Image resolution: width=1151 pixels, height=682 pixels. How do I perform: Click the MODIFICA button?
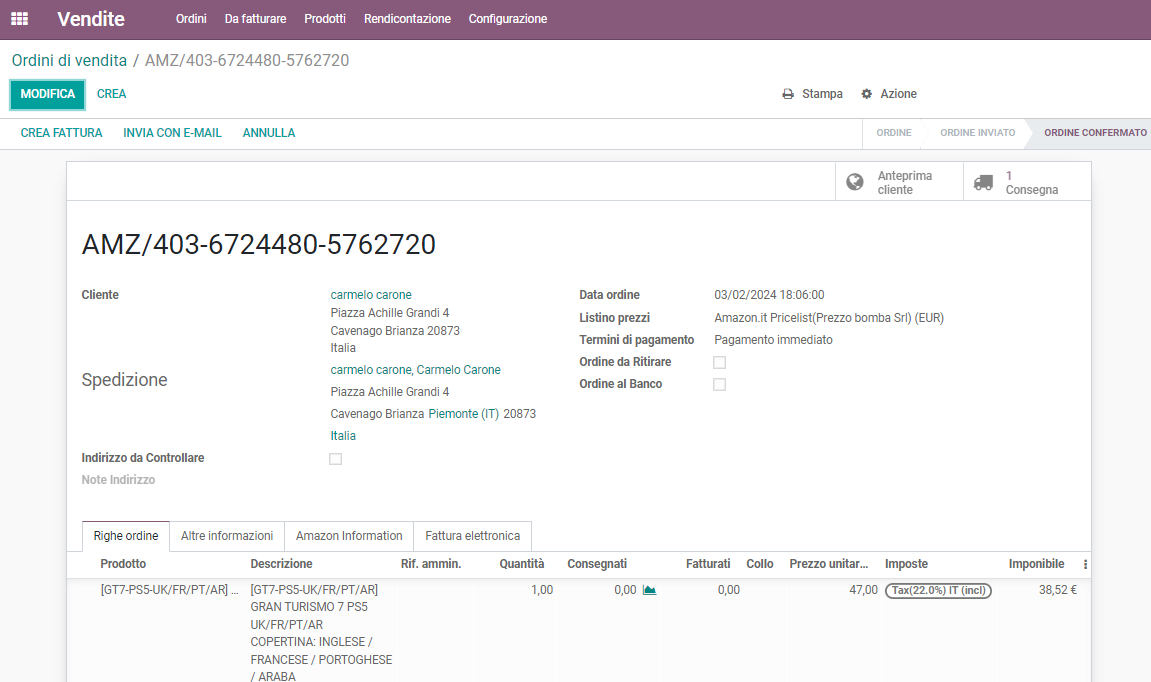point(48,95)
